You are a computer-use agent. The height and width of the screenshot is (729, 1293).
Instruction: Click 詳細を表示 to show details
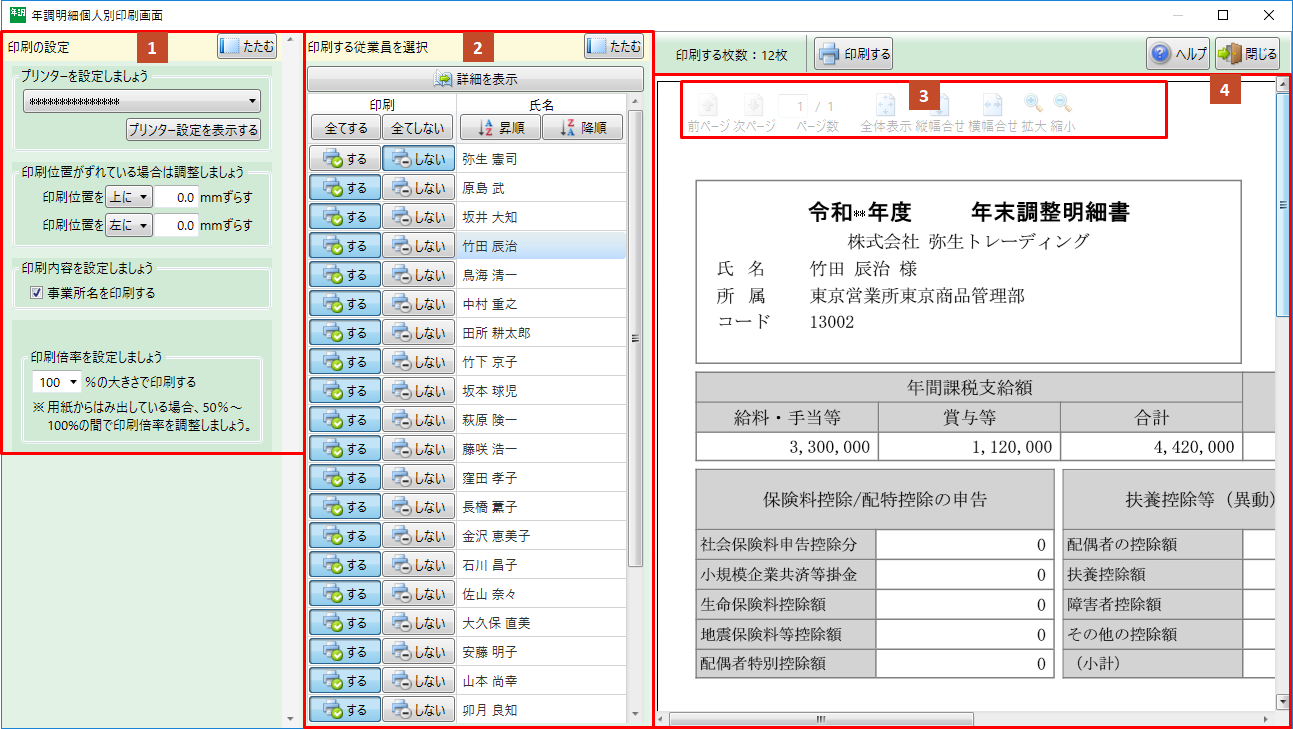pos(475,79)
